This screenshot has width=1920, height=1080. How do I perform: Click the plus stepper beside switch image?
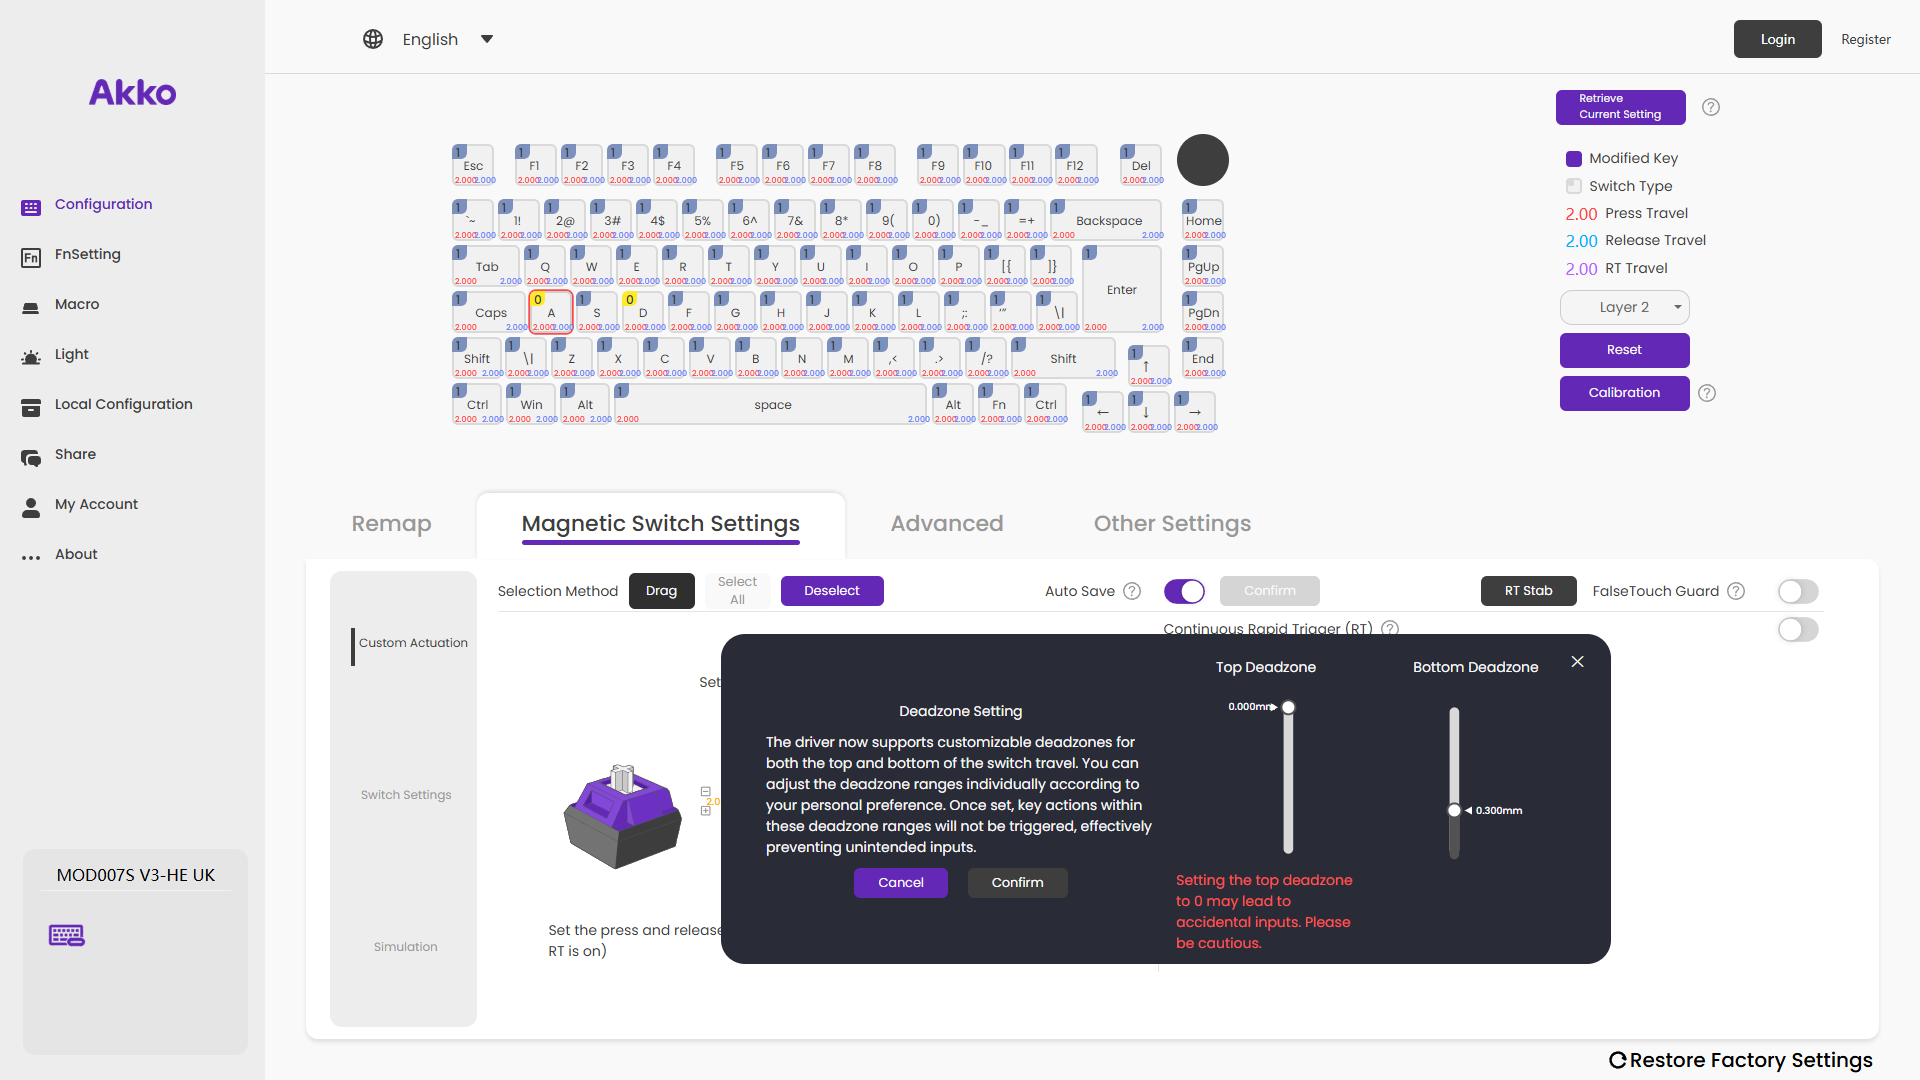point(706,811)
